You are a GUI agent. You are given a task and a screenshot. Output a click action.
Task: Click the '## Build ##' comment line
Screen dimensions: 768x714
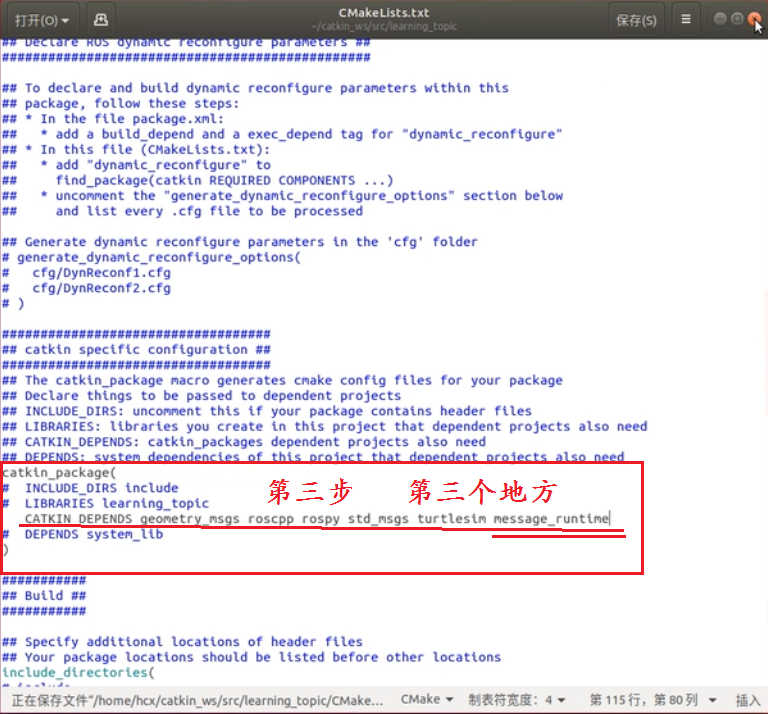44,596
